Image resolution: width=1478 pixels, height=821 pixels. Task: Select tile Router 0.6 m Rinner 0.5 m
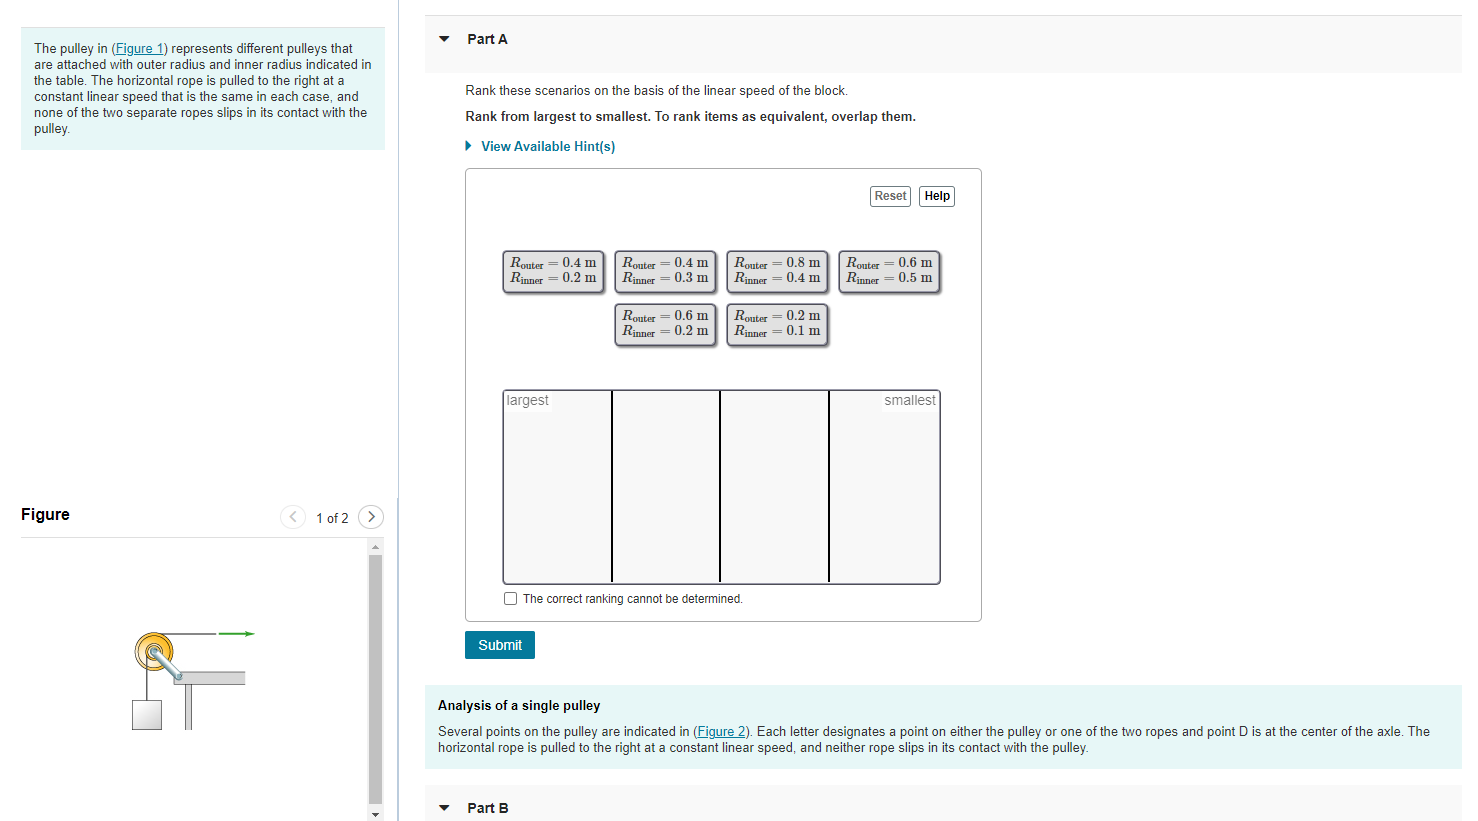click(890, 271)
